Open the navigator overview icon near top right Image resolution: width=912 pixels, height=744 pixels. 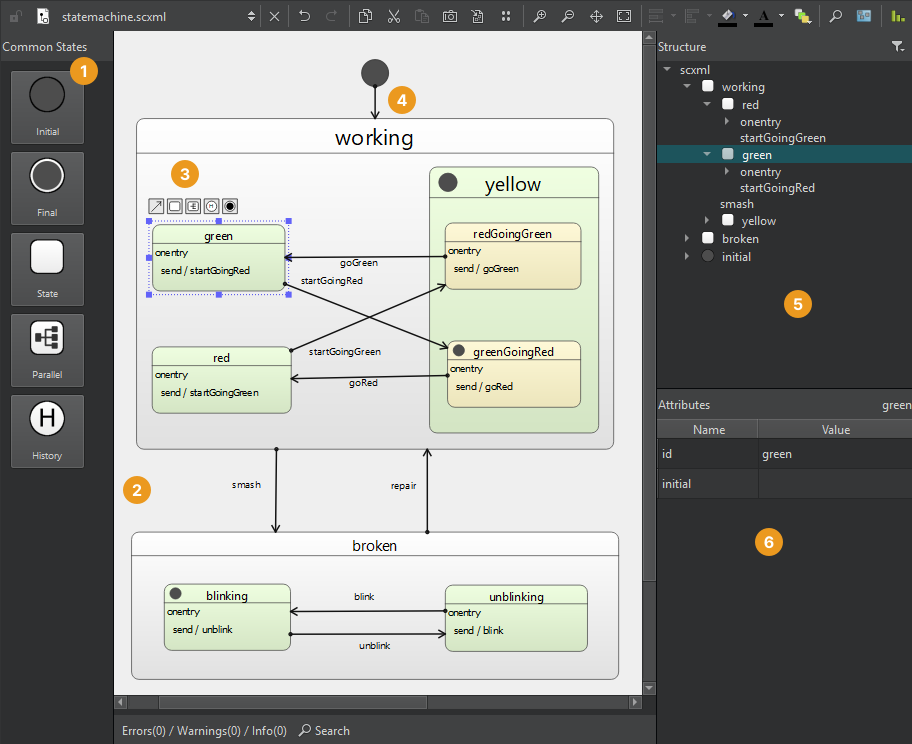point(862,16)
